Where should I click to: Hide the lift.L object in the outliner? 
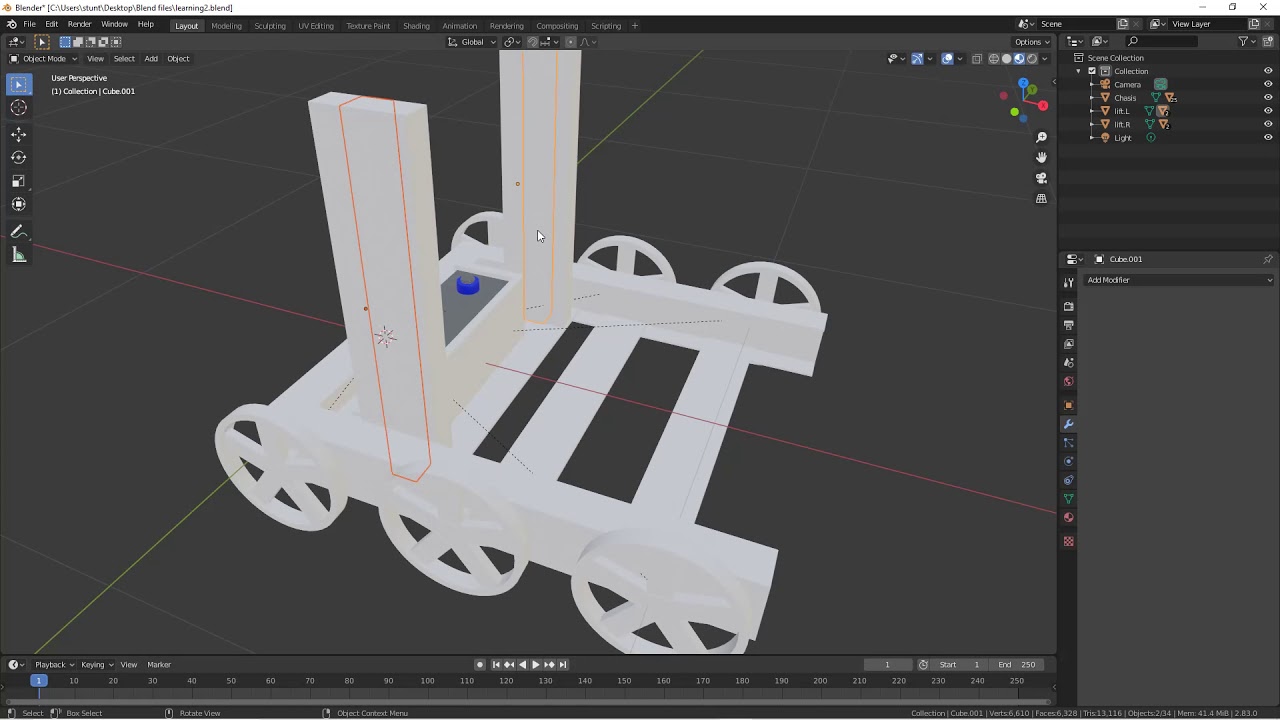click(1268, 111)
